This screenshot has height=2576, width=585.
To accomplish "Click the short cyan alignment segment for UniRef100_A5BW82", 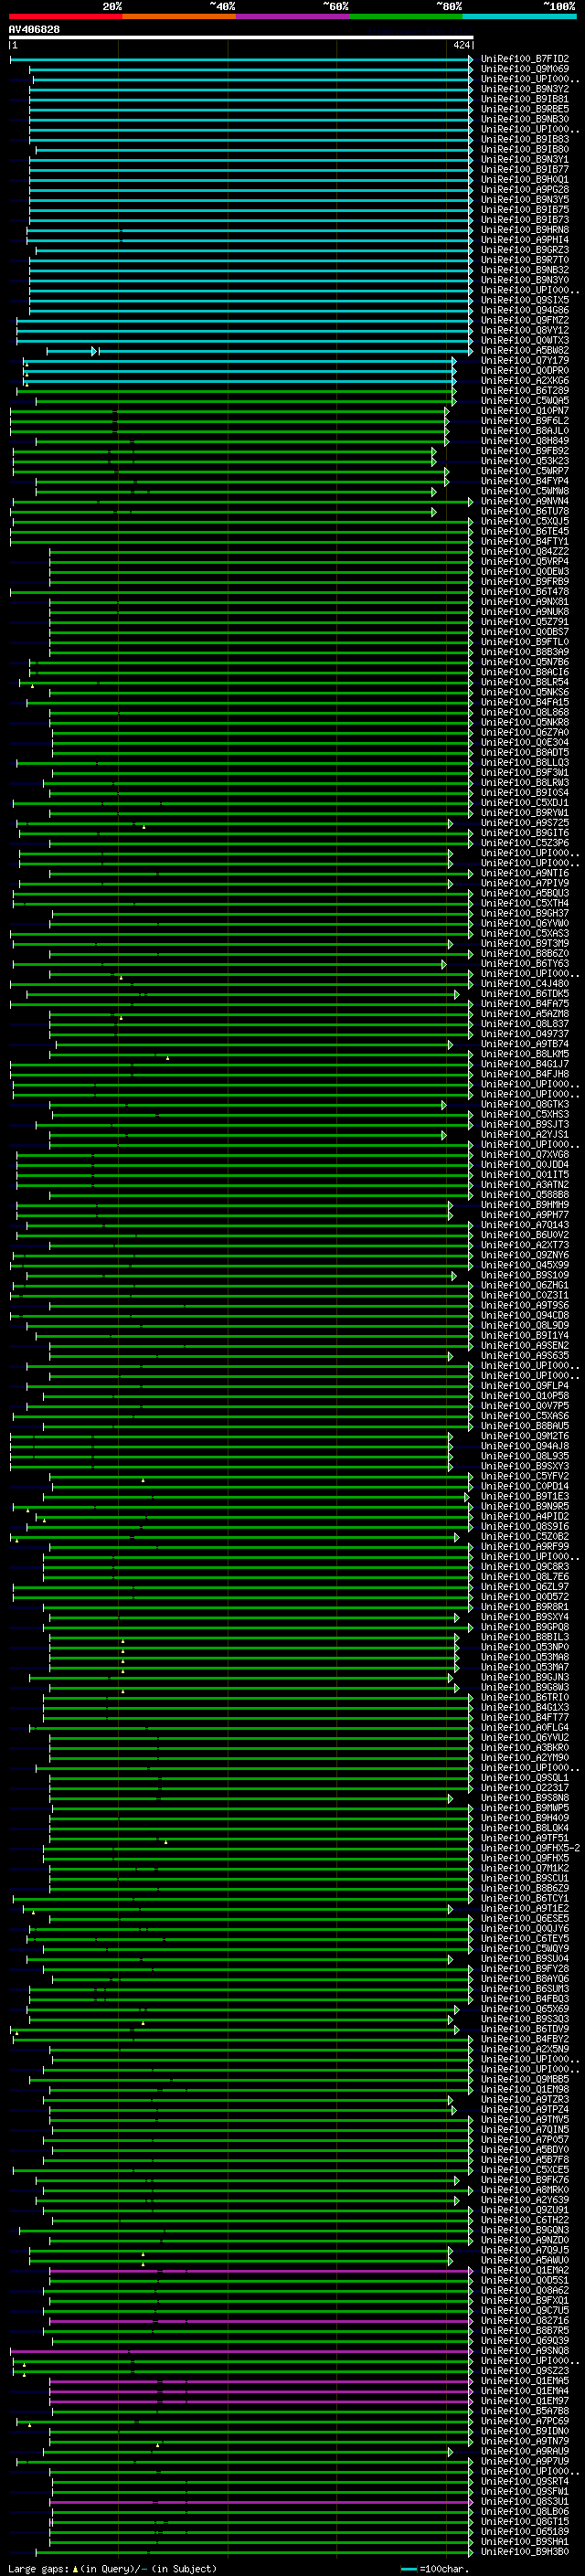I will (71, 351).
